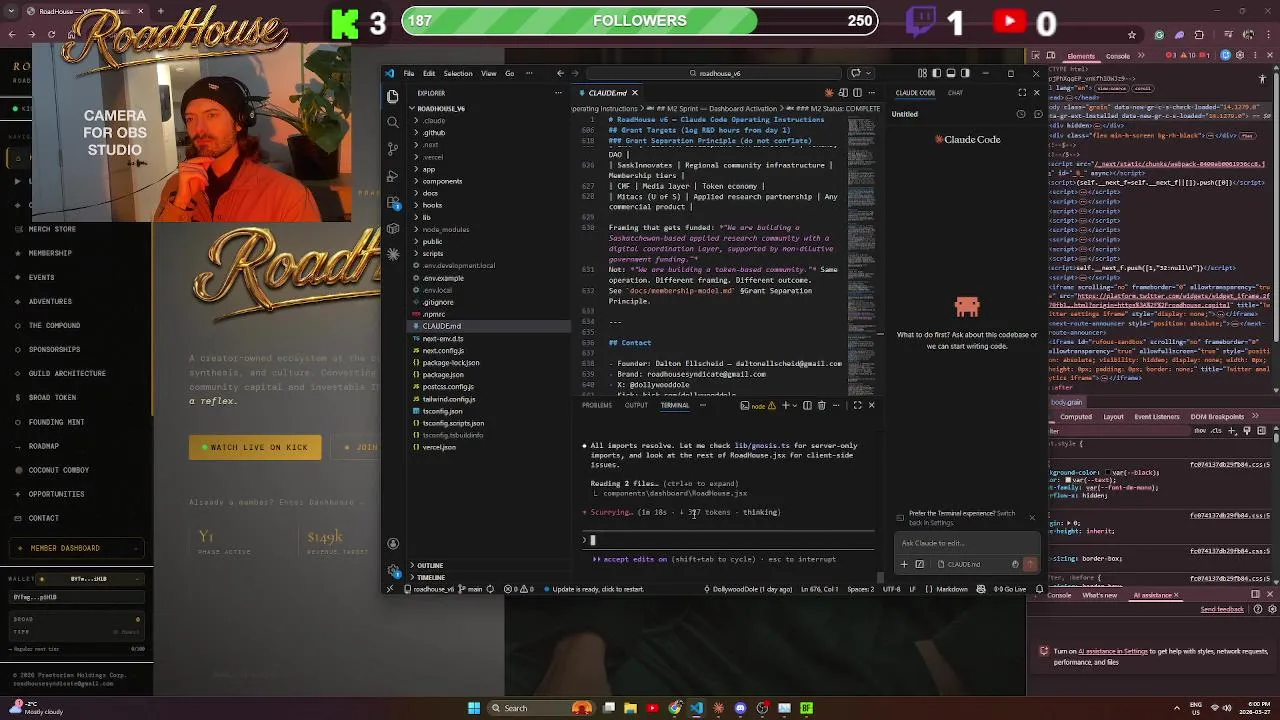Screen dimensions: 1280x720
Task: Switch to the OUTPUT panel tab
Action: 636,405
